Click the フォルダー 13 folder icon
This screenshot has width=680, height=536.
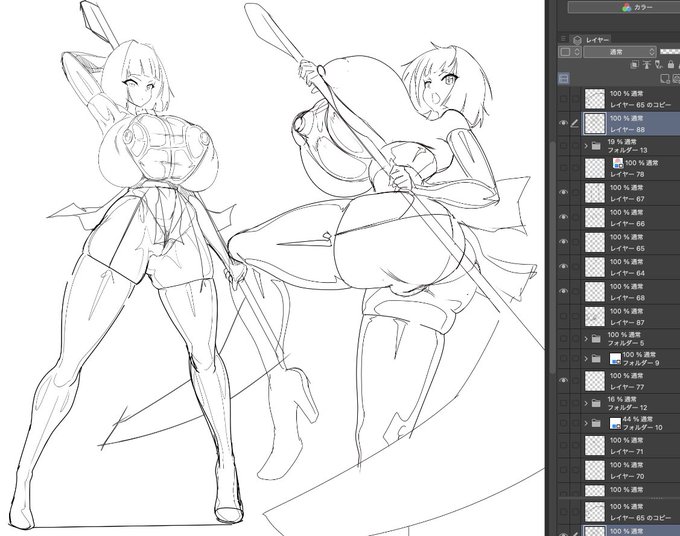tap(596, 146)
